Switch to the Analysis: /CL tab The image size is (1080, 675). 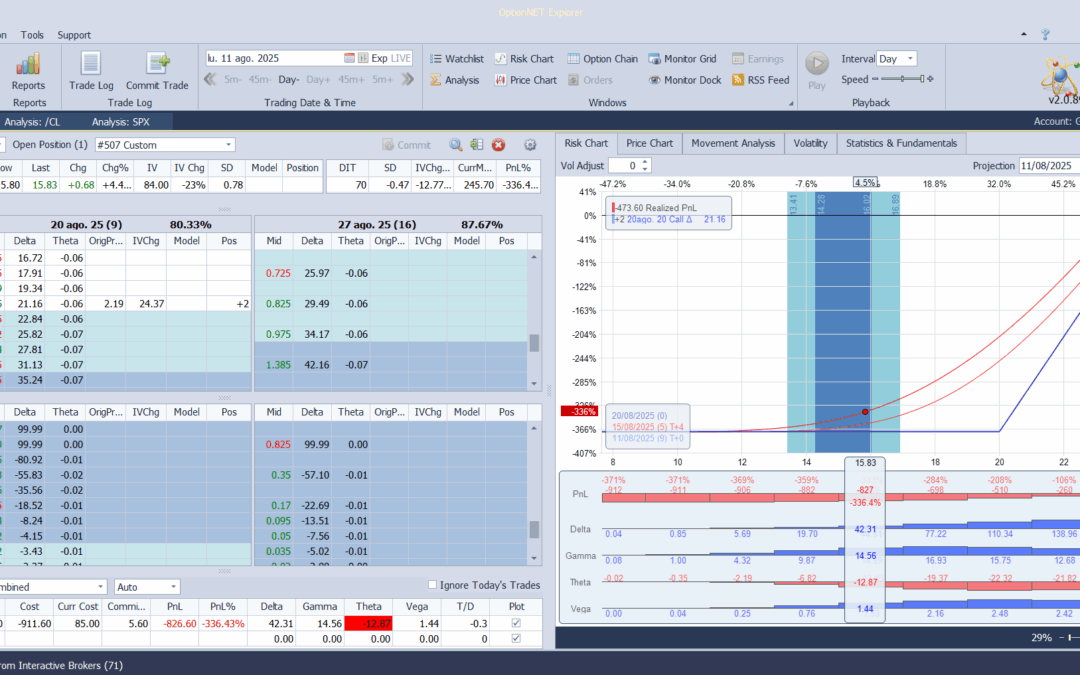pos(32,122)
